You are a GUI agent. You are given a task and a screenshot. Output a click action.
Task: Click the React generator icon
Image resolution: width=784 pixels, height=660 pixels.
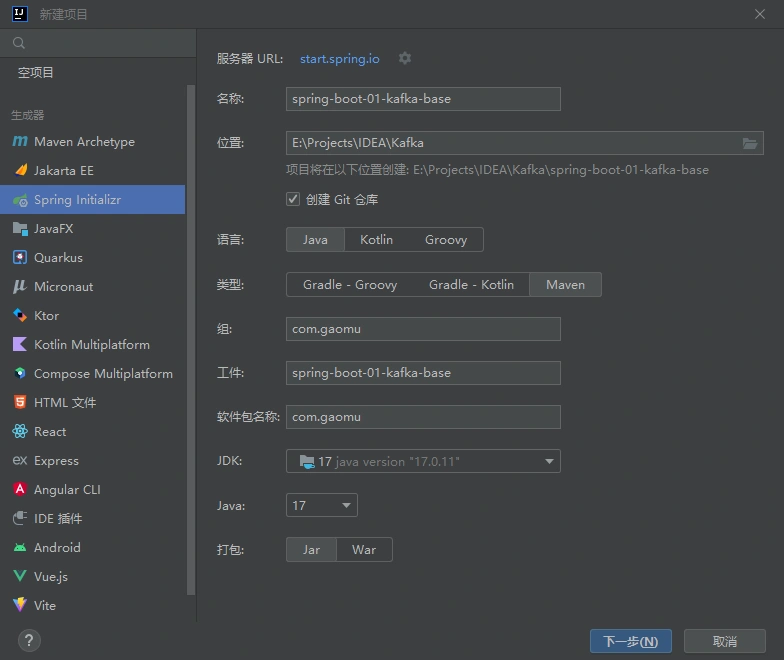[x=19, y=432]
